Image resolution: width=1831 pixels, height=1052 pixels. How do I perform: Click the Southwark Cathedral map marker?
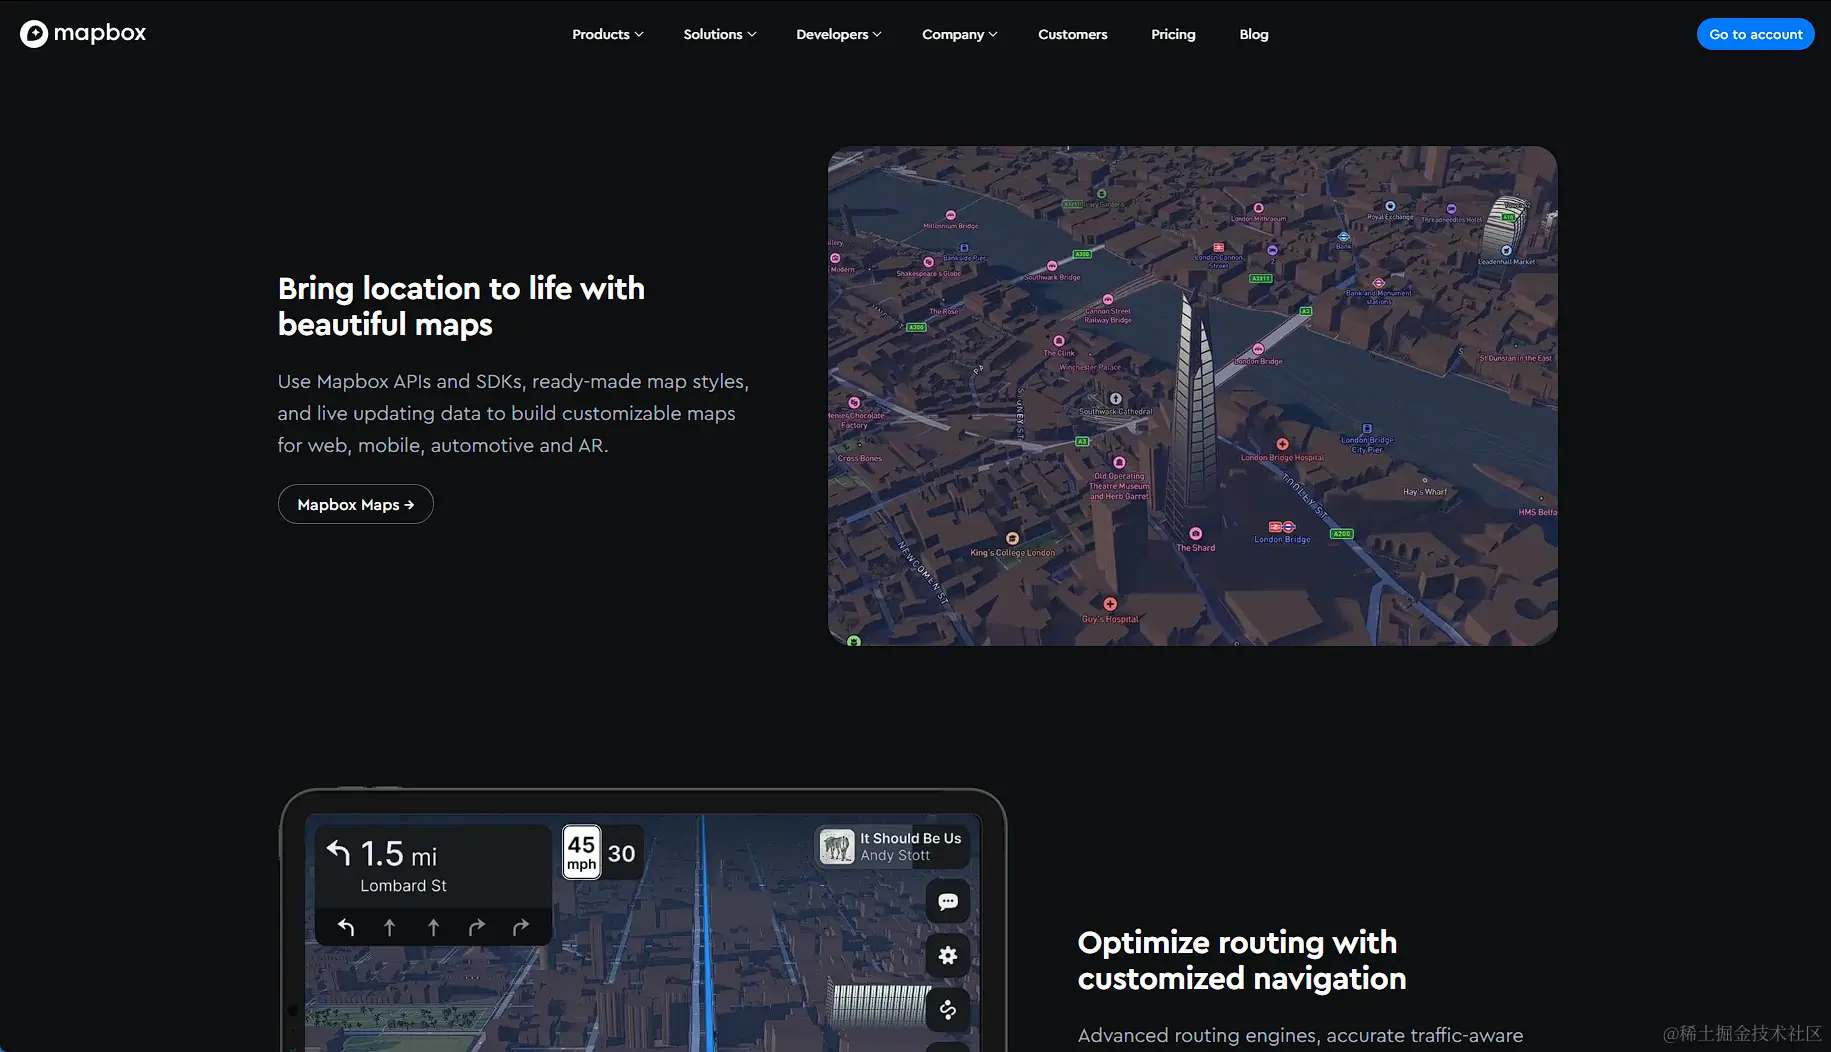1115,399
